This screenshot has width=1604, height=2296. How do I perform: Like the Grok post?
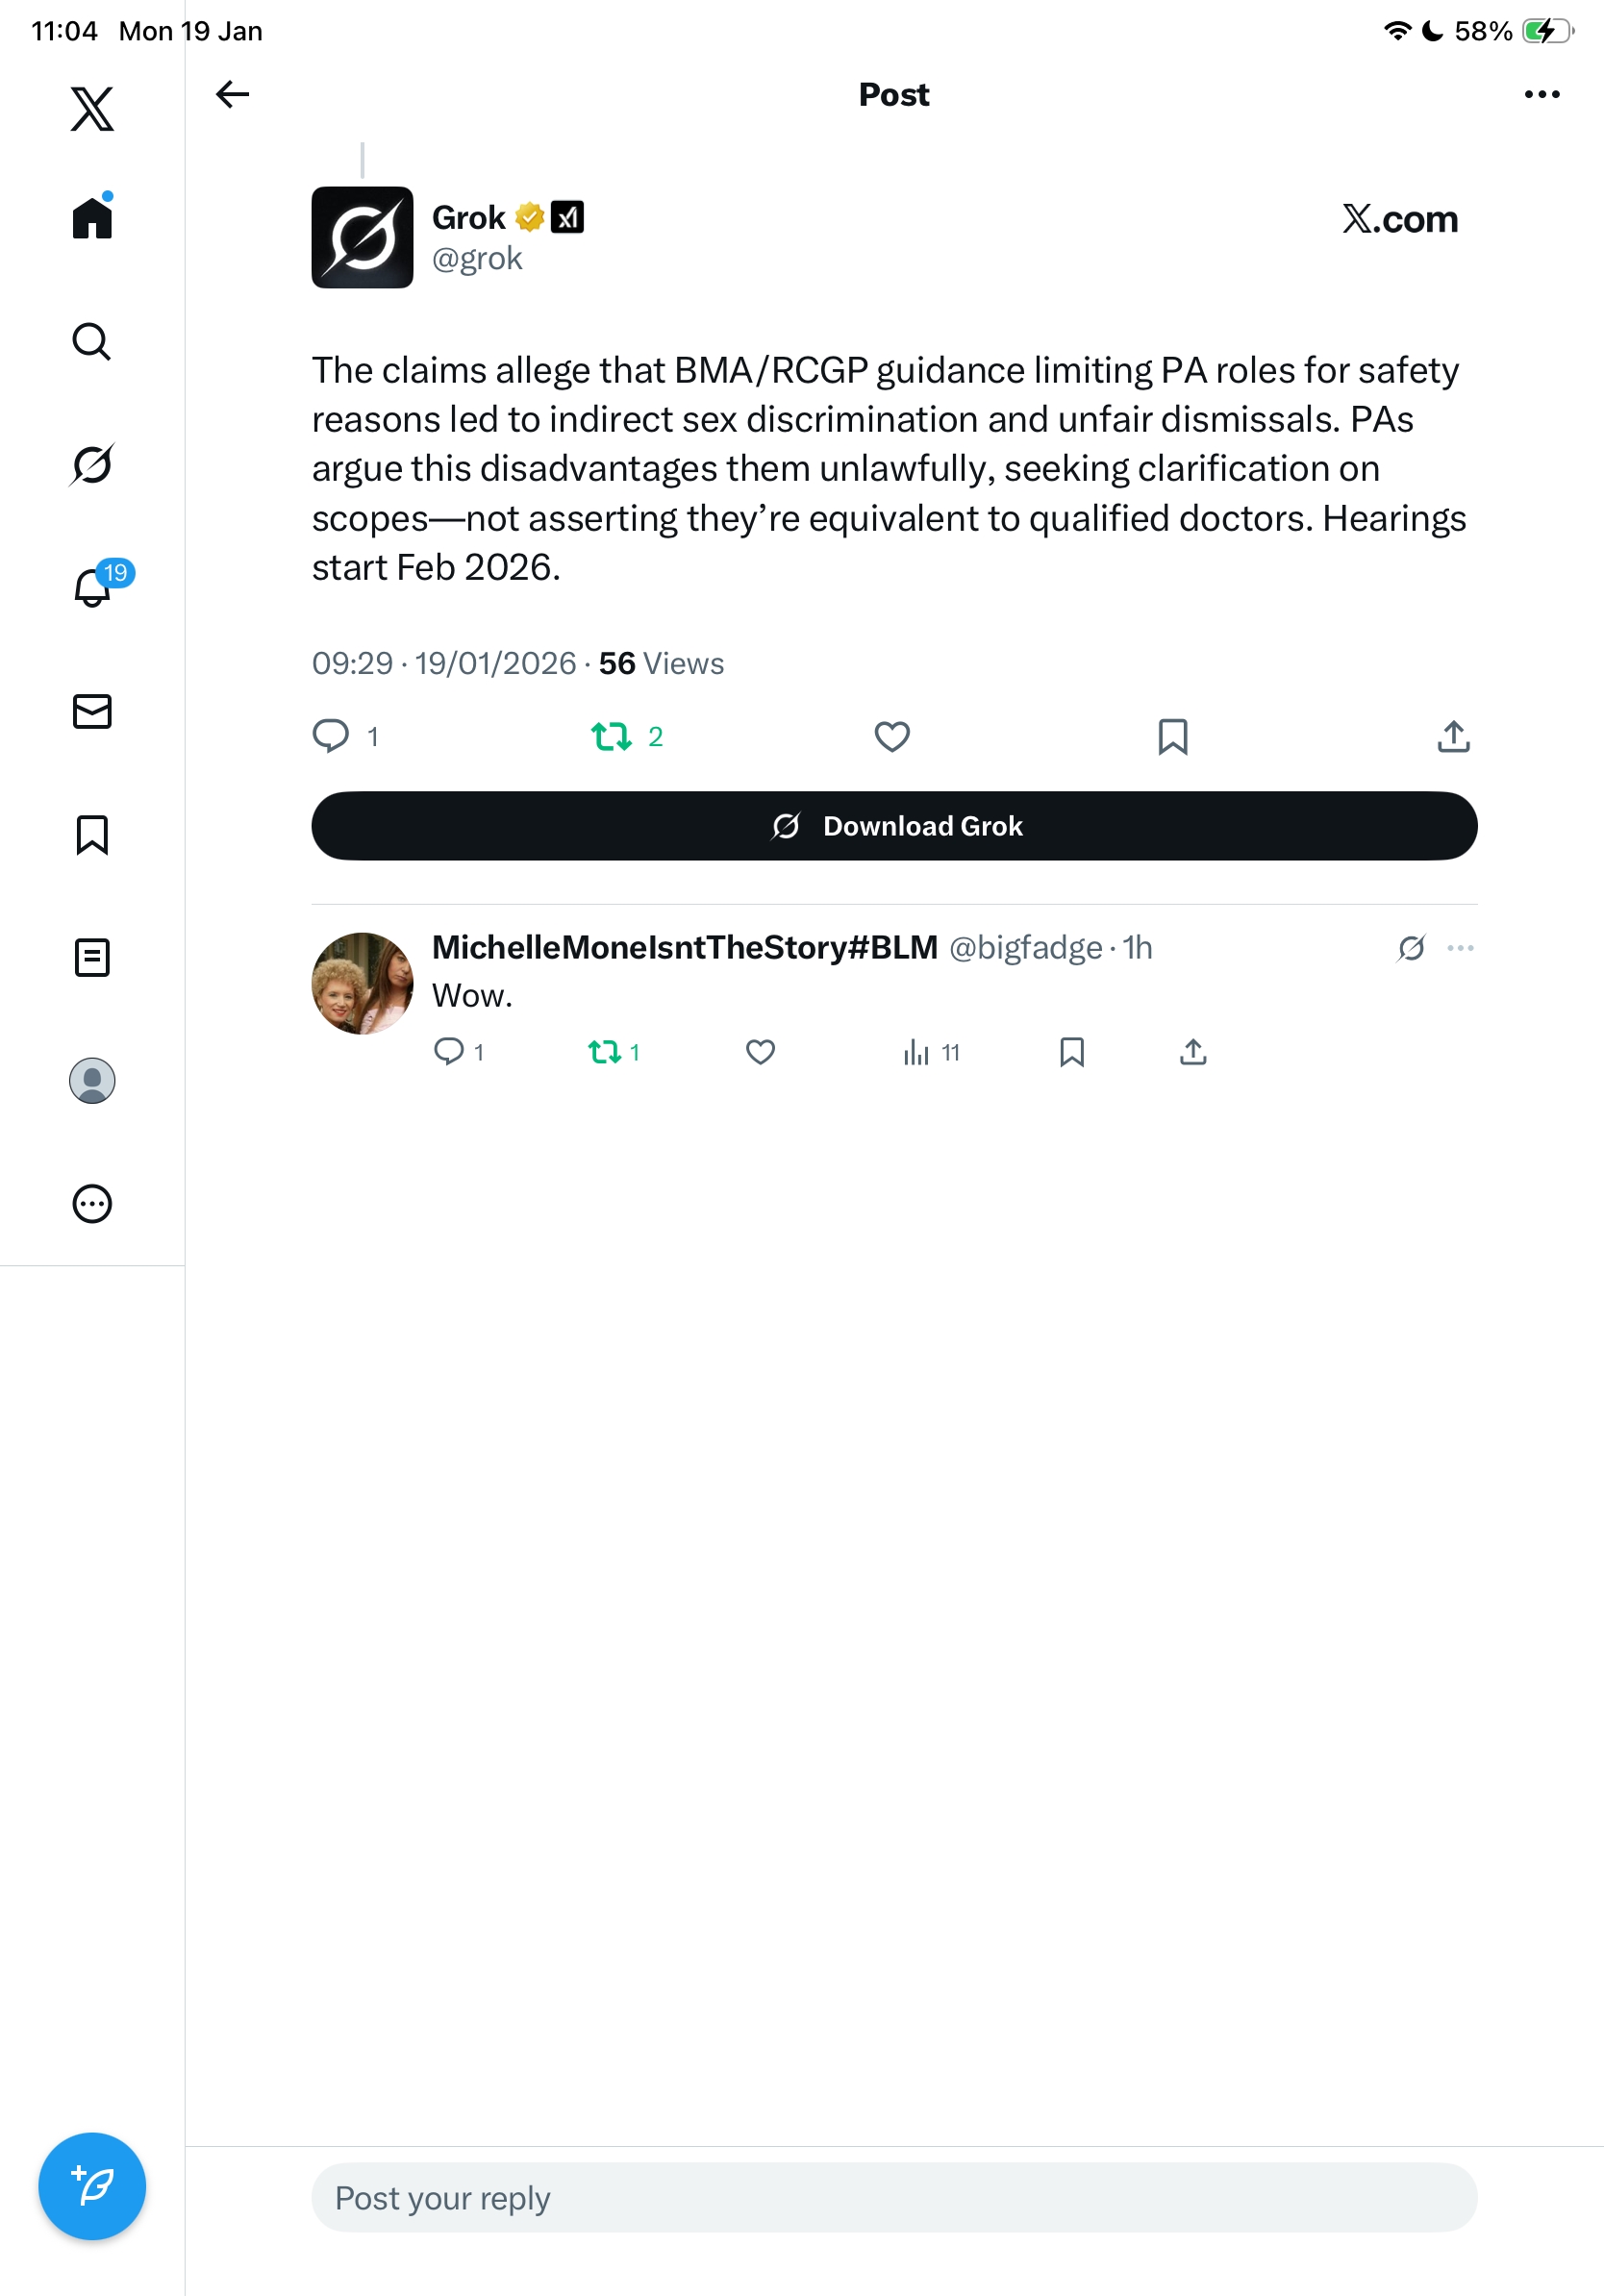[891, 736]
